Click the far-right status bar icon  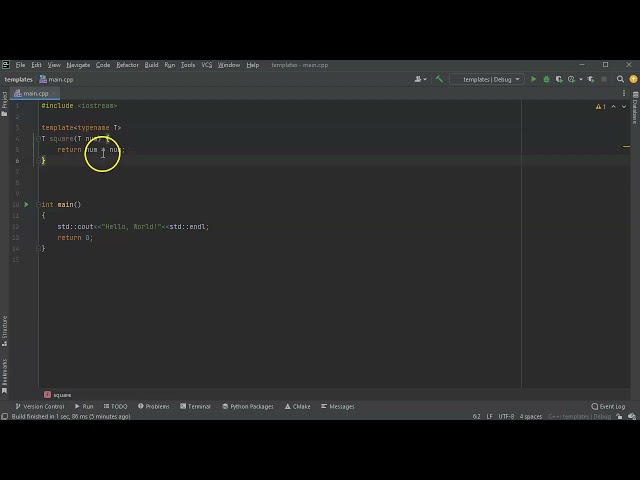pyautogui.click(x=632, y=416)
